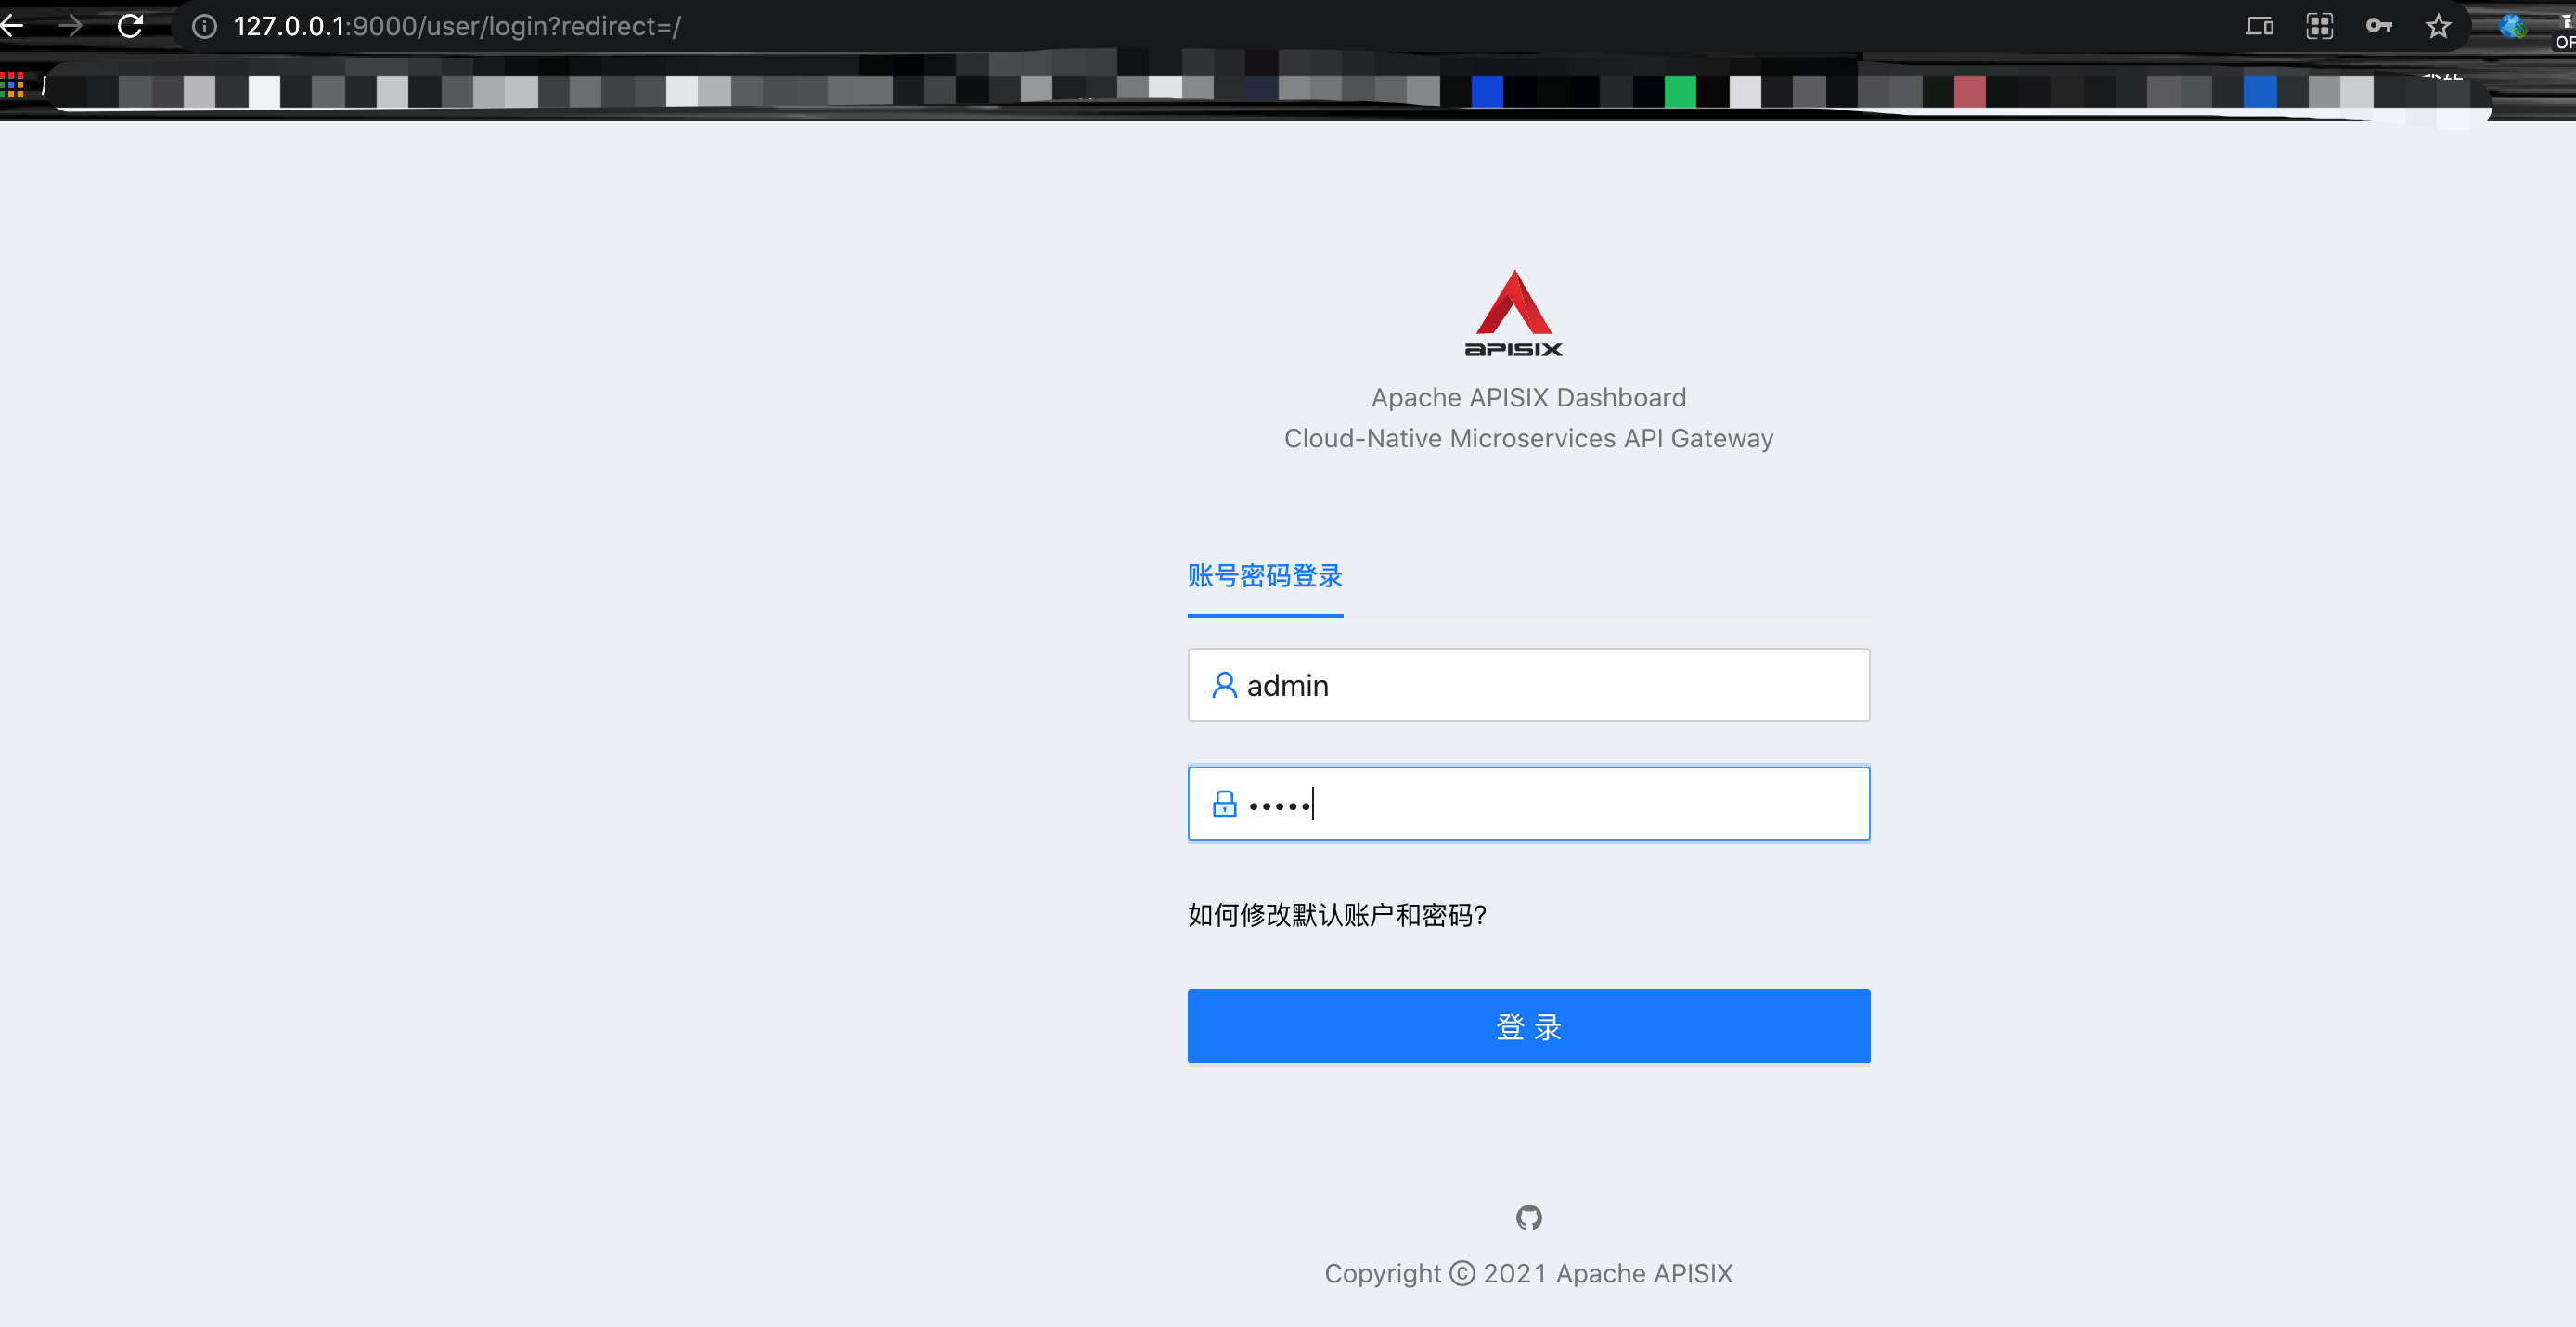Go back using the browser back arrow
The width and height of the screenshot is (2576, 1327).
pos(12,26)
